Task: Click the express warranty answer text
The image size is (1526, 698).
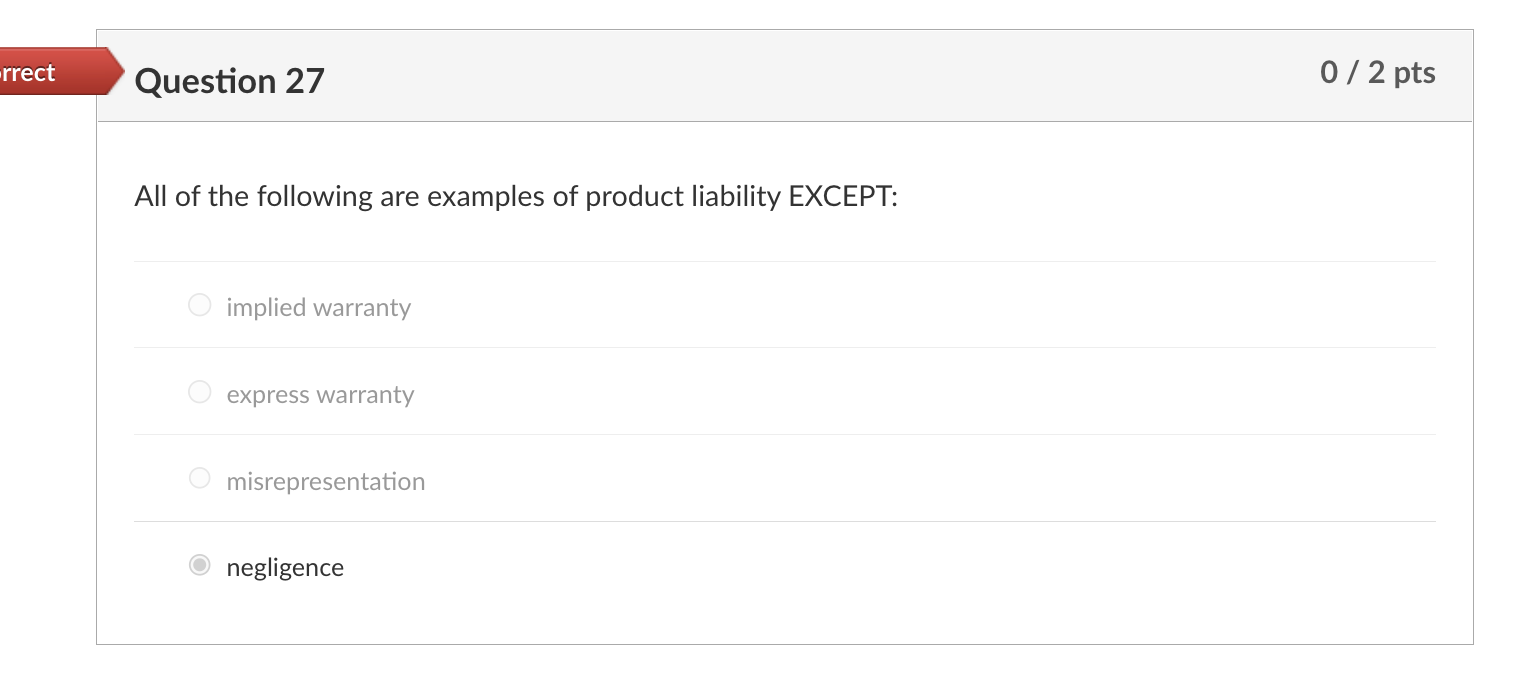Action: click(x=320, y=394)
